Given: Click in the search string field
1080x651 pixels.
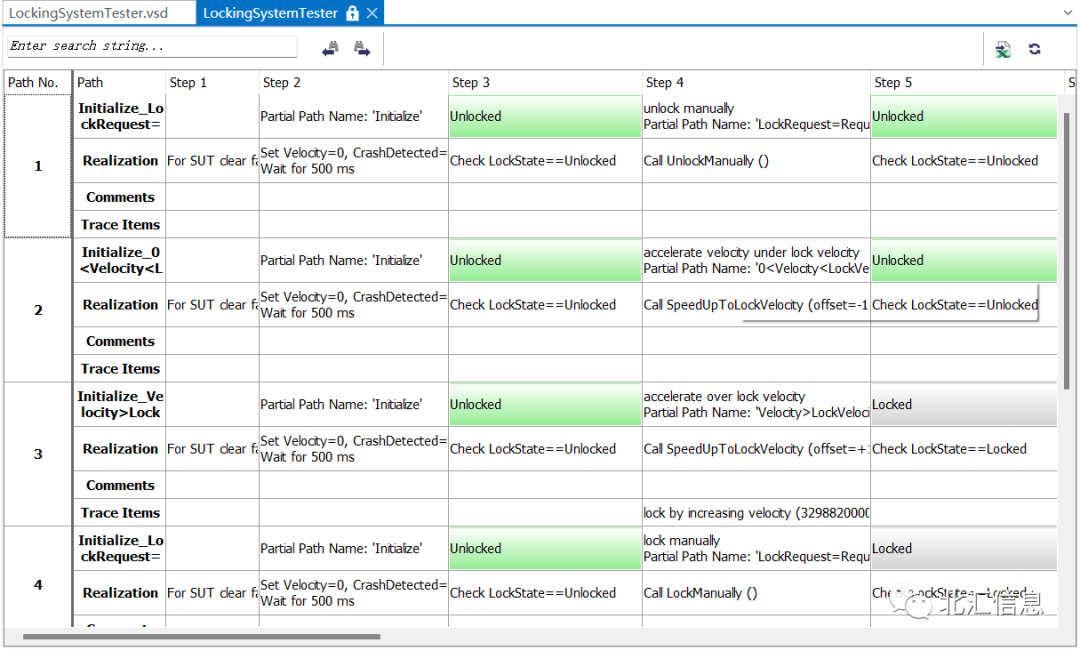Looking at the screenshot, I should point(152,47).
